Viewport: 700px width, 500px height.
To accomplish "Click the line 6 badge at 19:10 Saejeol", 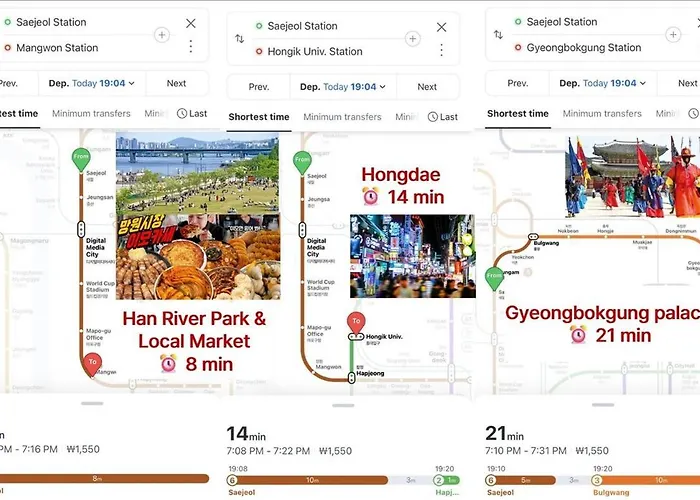I will pyautogui.click(x=491, y=480).
